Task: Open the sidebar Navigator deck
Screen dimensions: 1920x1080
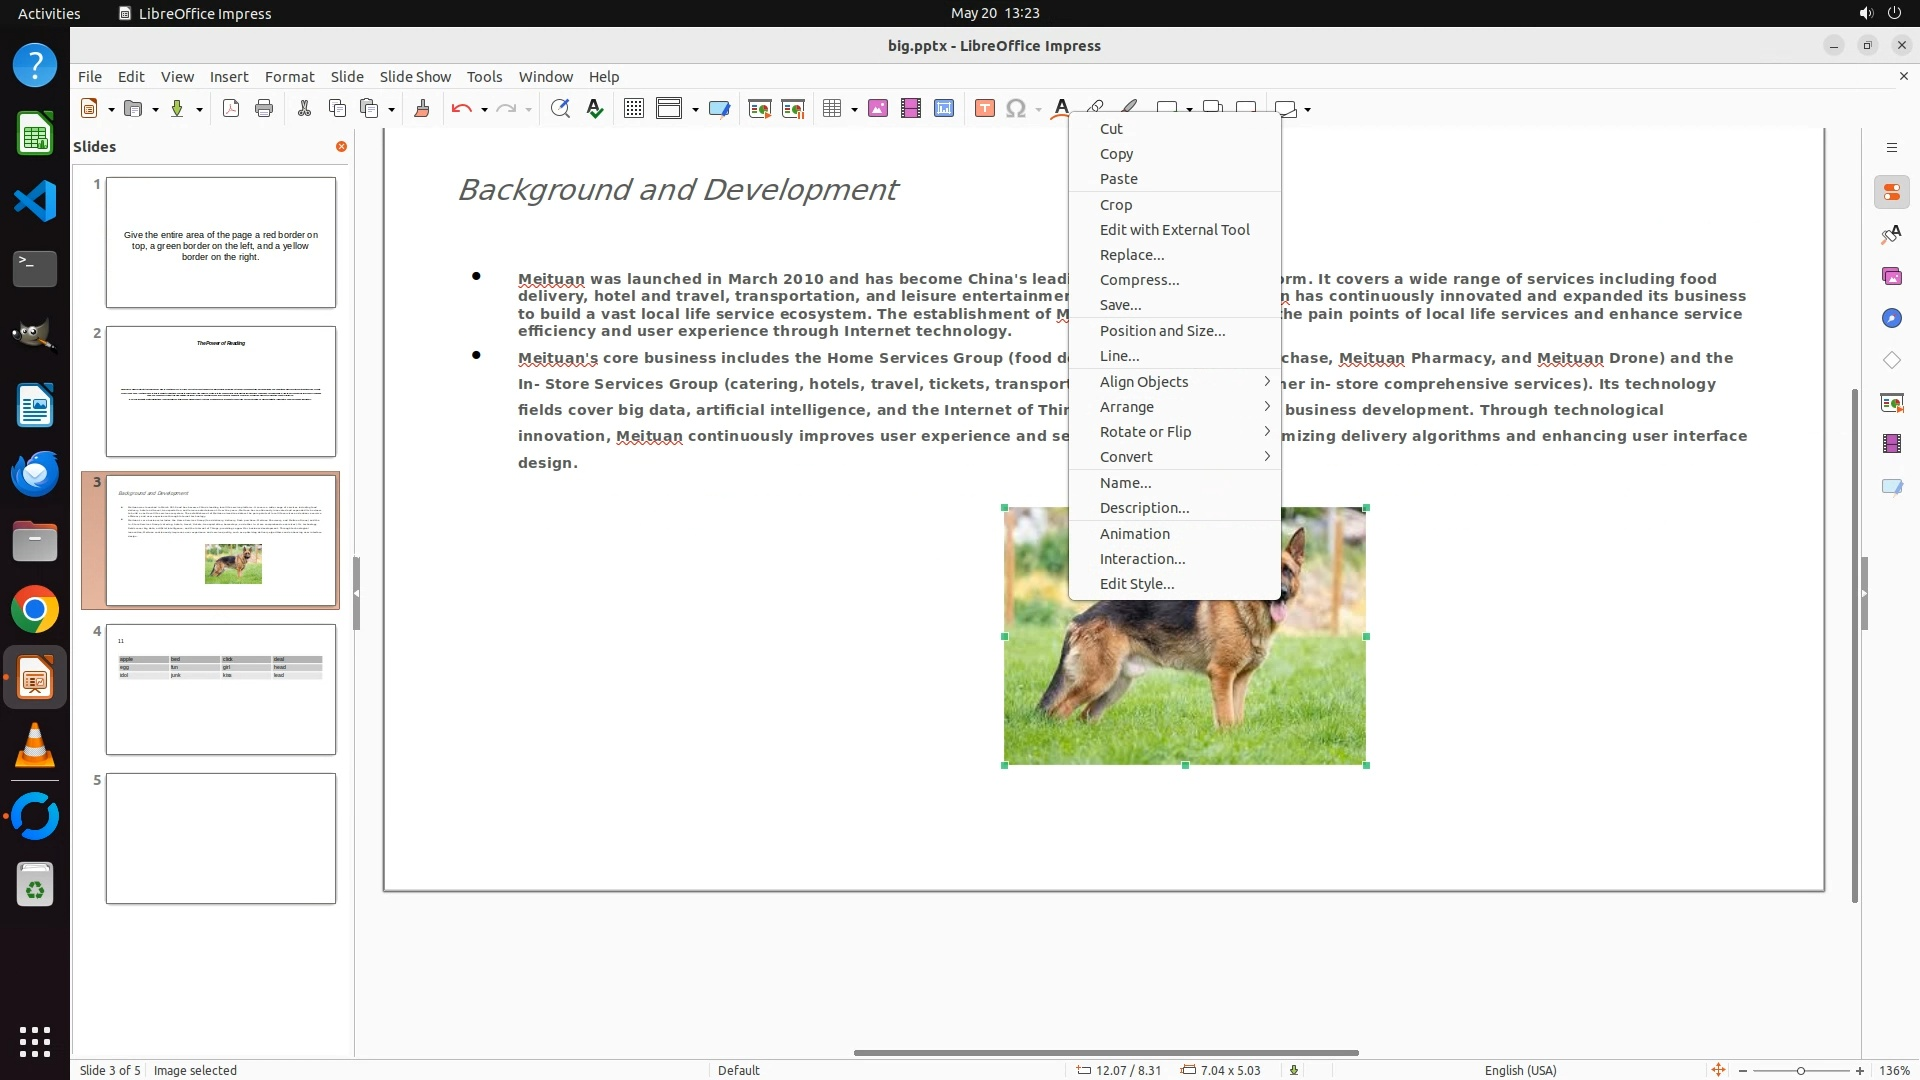Action: tap(1891, 318)
